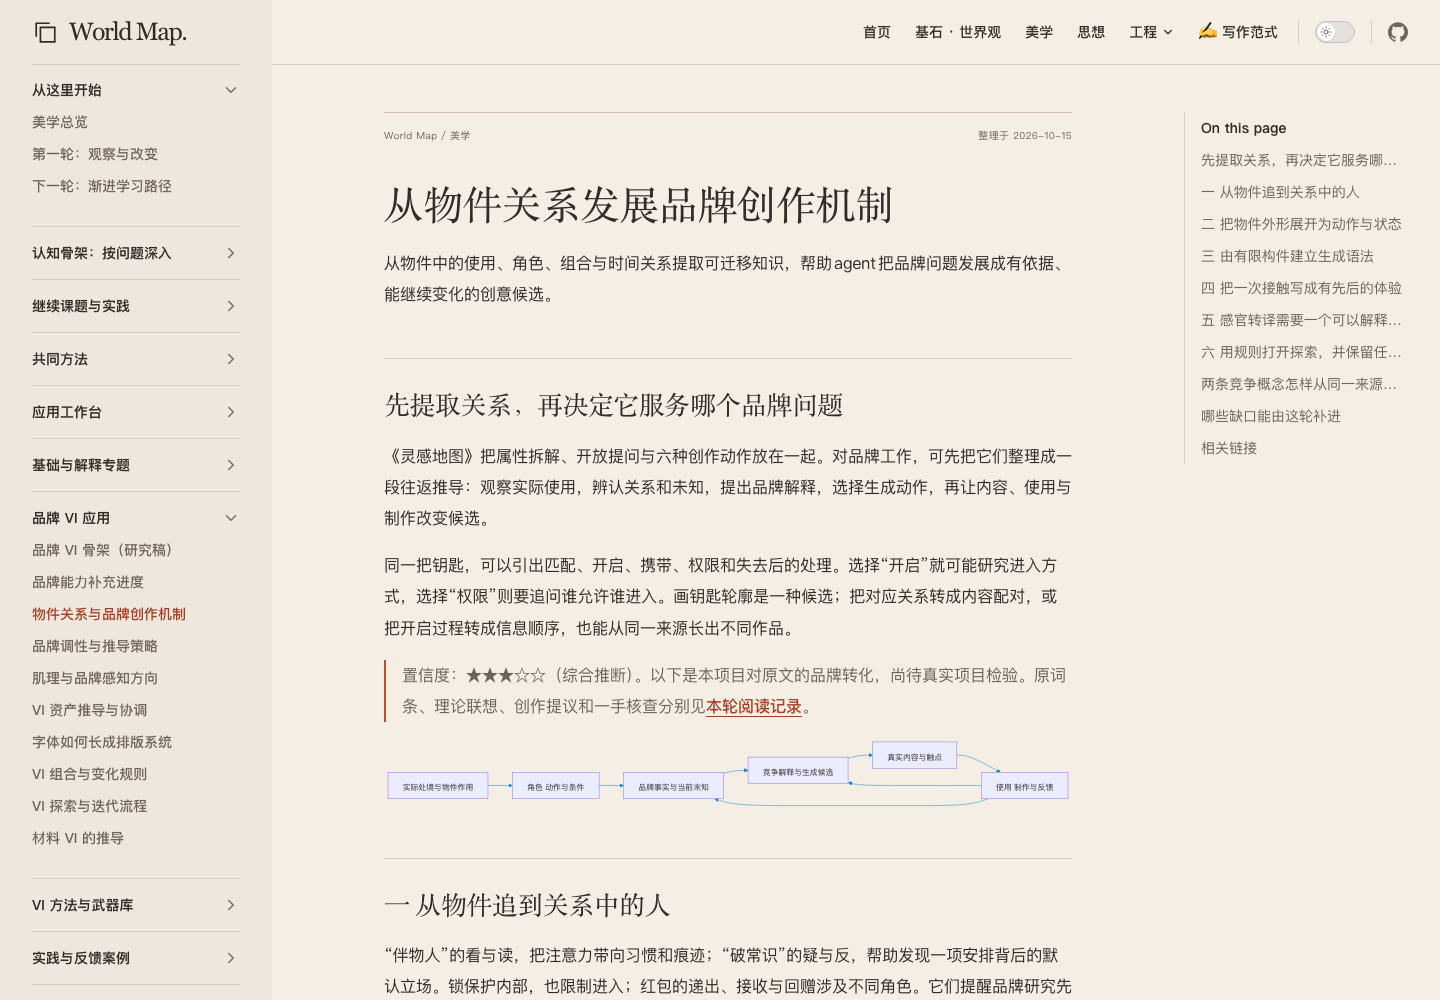
Task: Open the GitHub repository icon
Action: [x=1398, y=32]
